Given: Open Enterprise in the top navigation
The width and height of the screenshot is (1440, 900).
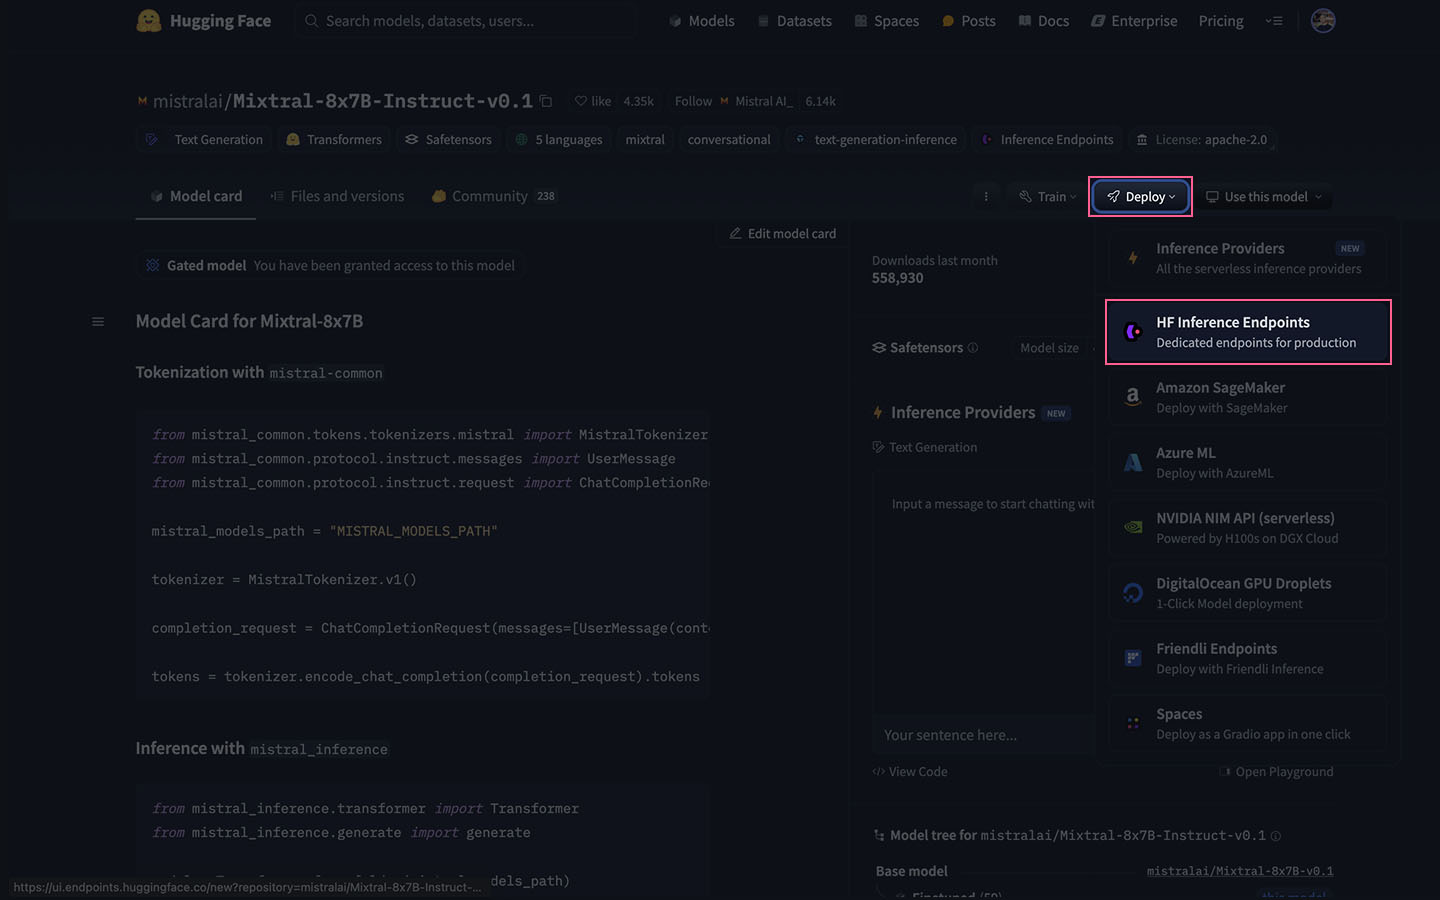Looking at the screenshot, I should tap(1134, 21).
